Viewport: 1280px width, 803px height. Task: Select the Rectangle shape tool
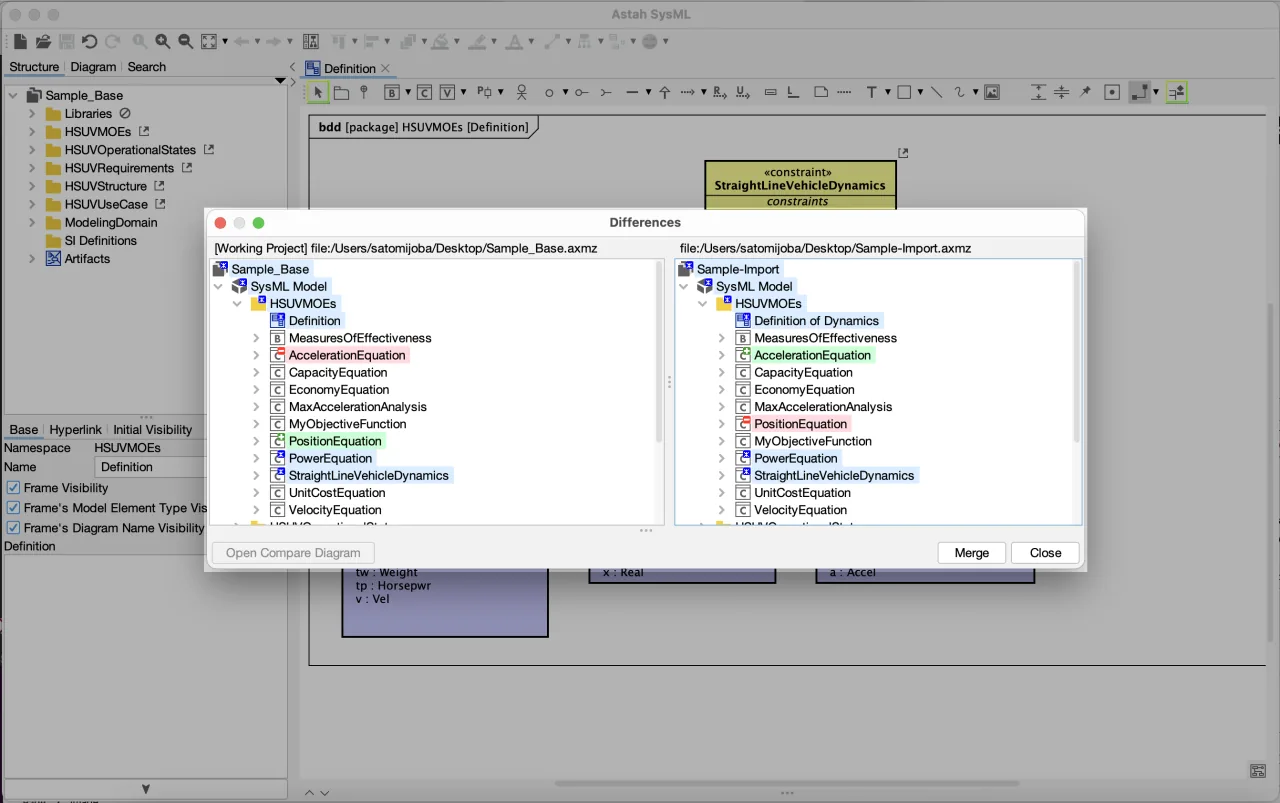point(904,92)
